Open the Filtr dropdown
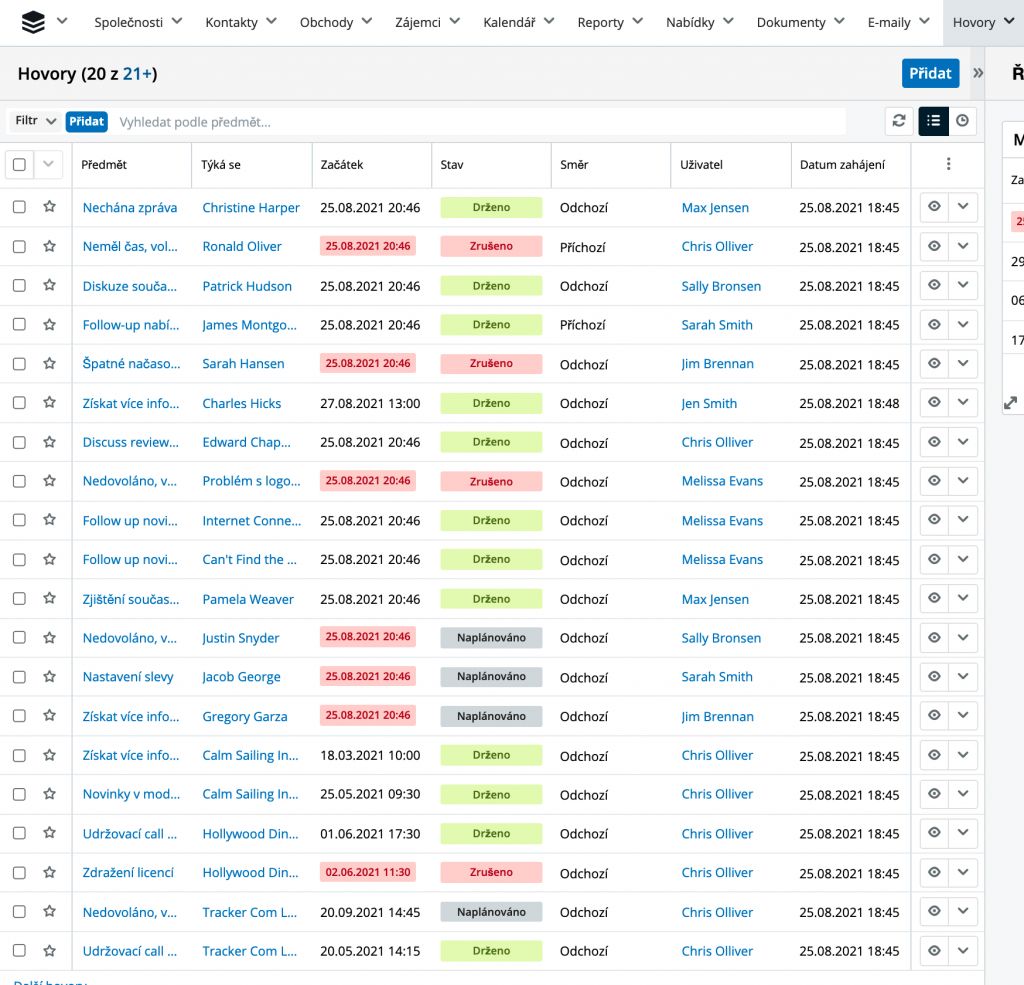This screenshot has width=1024, height=985. pos(35,121)
